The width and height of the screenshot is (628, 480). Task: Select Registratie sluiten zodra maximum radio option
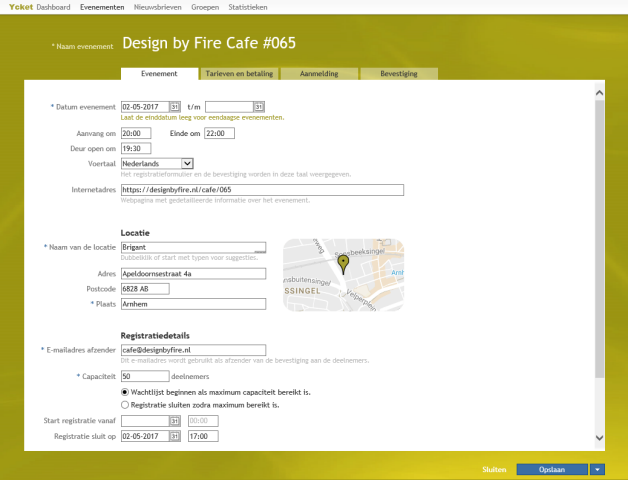125,405
